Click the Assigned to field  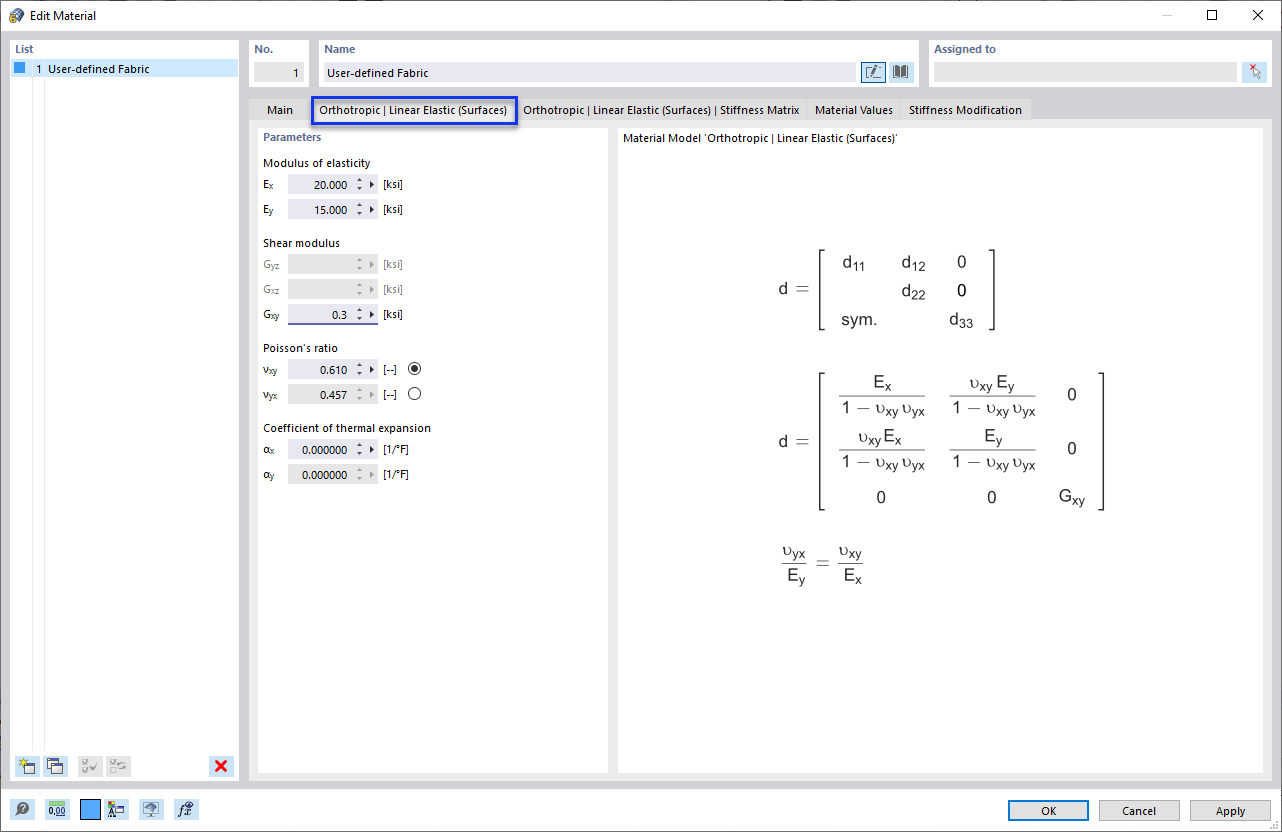coord(1085,72)
